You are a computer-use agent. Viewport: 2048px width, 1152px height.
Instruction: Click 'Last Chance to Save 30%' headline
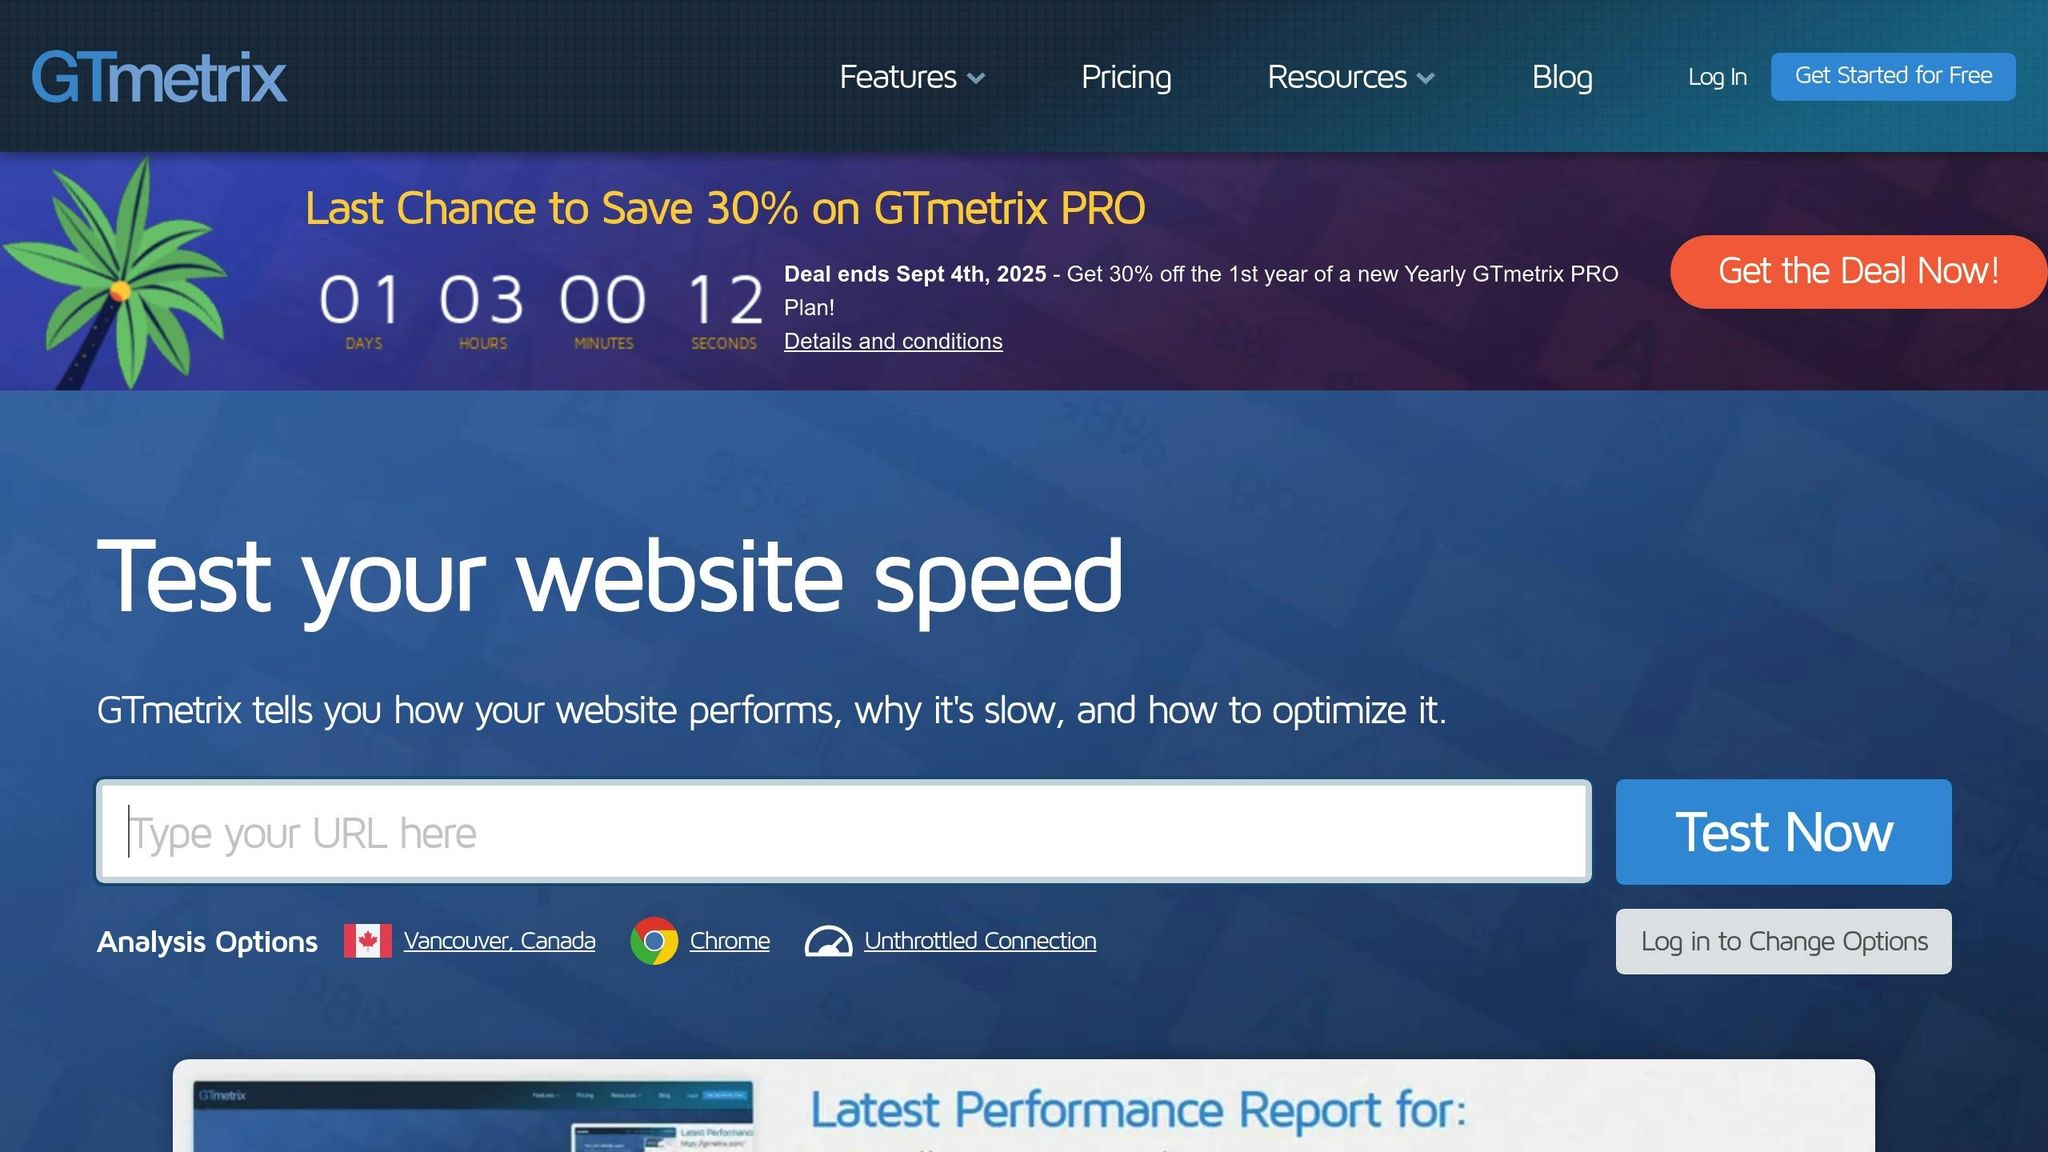click(725, 208)
